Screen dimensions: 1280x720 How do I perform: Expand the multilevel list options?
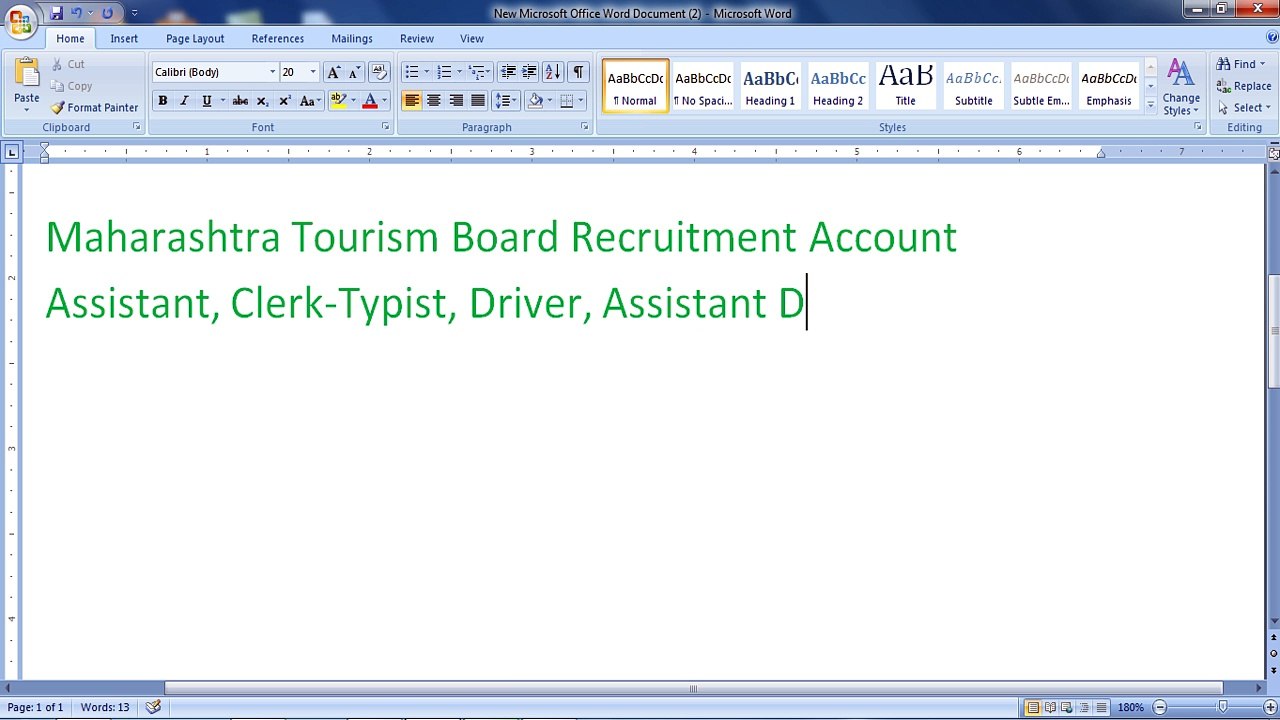478,72
